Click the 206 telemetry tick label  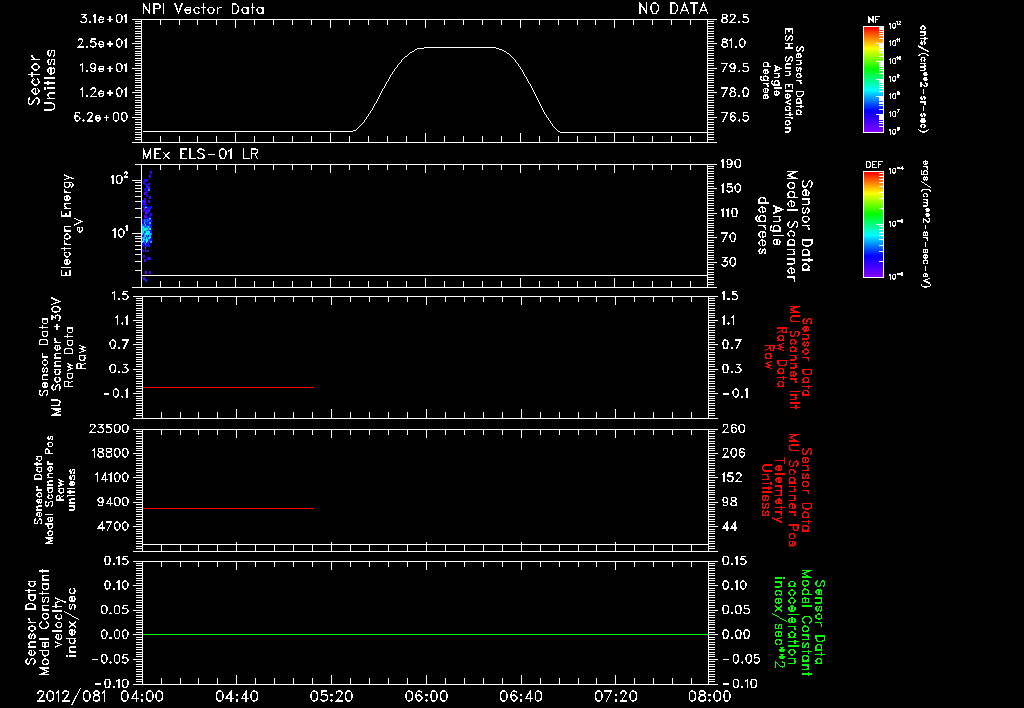[x=733, y=453]
